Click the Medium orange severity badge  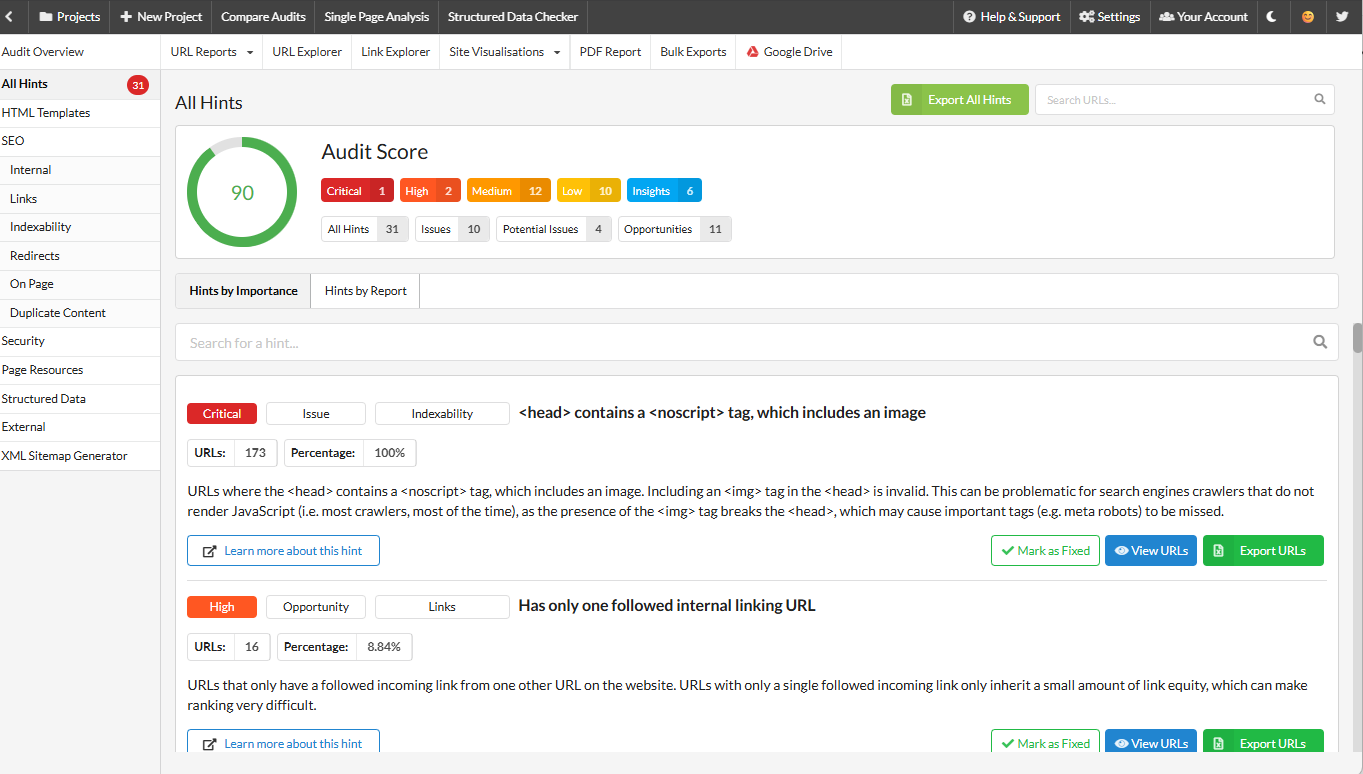tap(506, 191)
